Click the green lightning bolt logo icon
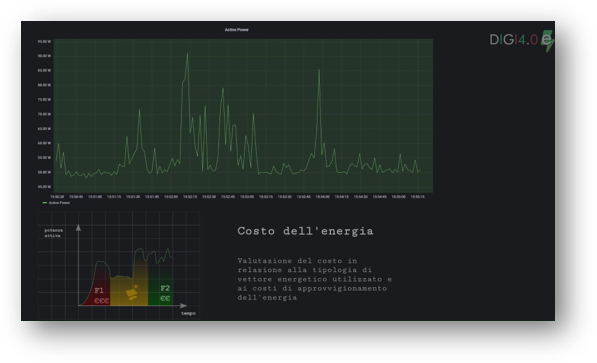597x363 pixels. pos(548,41)
